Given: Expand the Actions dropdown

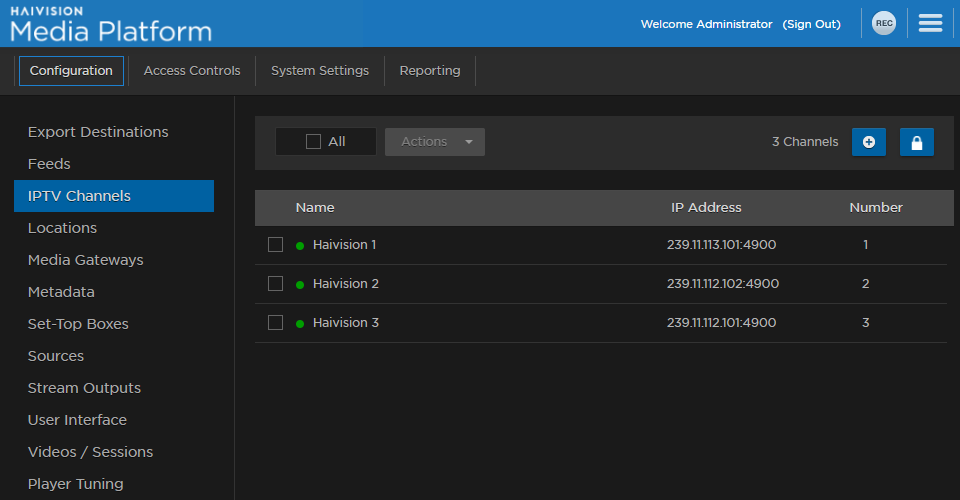Looking at the screenshot, I should coord(435,142).
